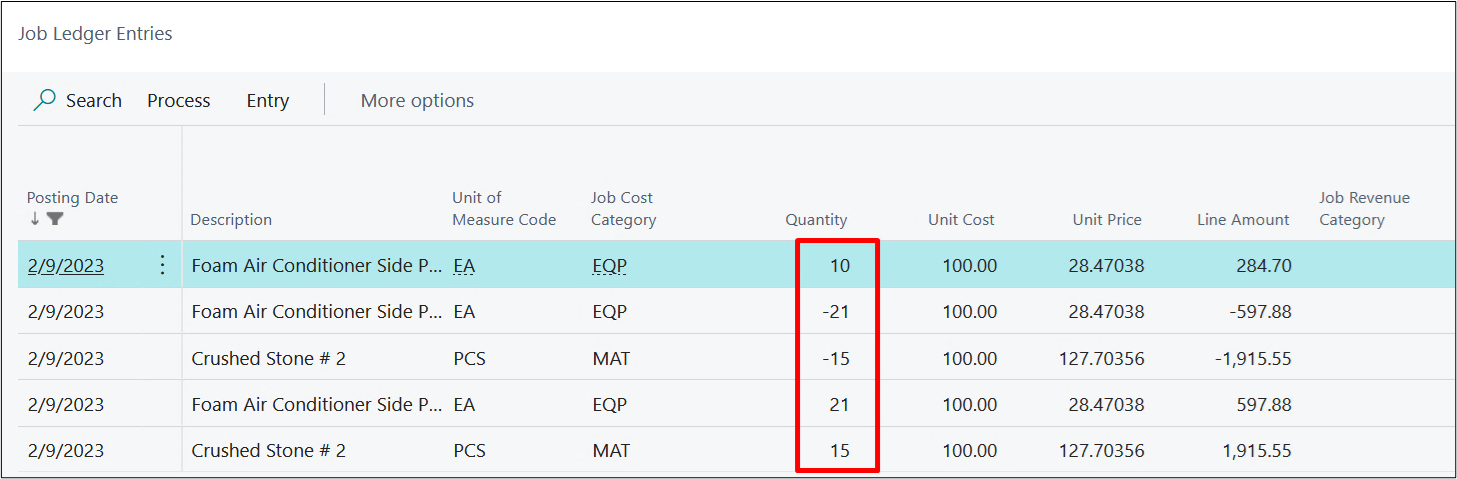
Task: Click the sort arrow under Posting Date
Action: click(x=35, y=219)
